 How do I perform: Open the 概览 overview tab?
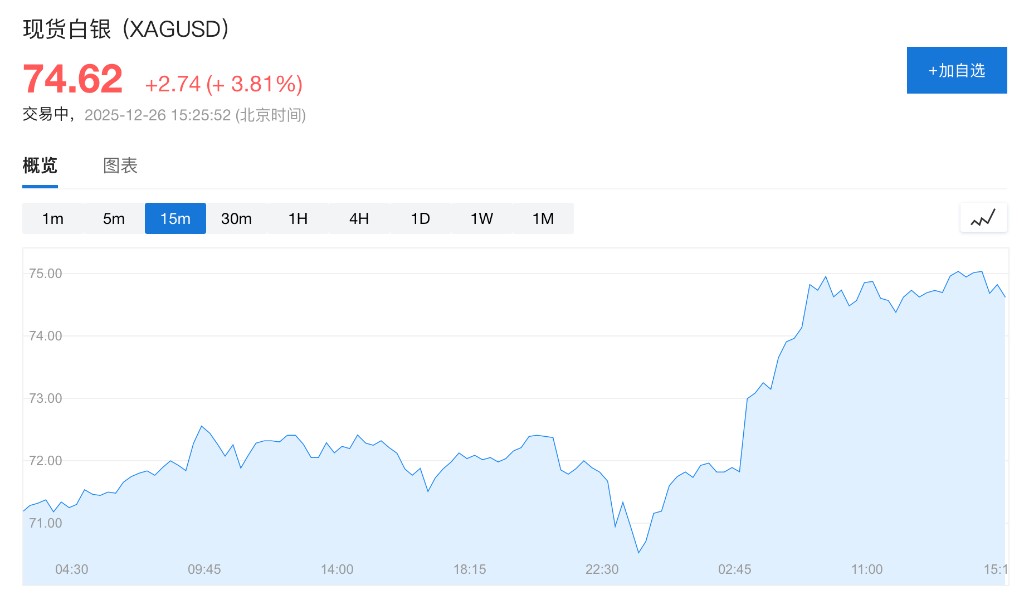point(40,166)
